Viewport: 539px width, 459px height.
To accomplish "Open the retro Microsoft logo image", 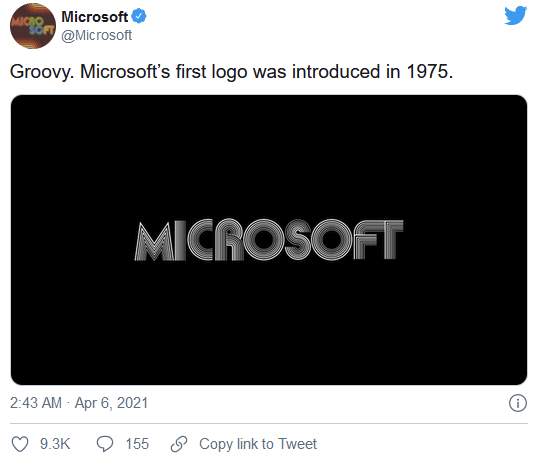I will click(269, 240).
